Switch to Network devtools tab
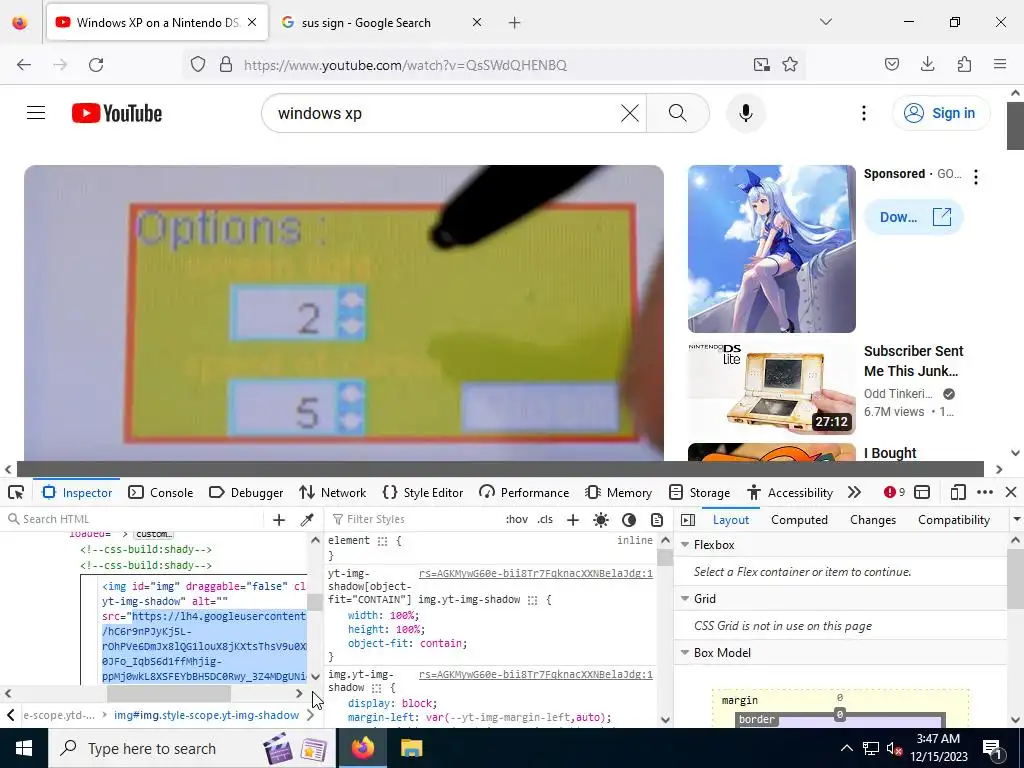The width and height of the screenshot is (1024, 768). [x=332, y=492]
